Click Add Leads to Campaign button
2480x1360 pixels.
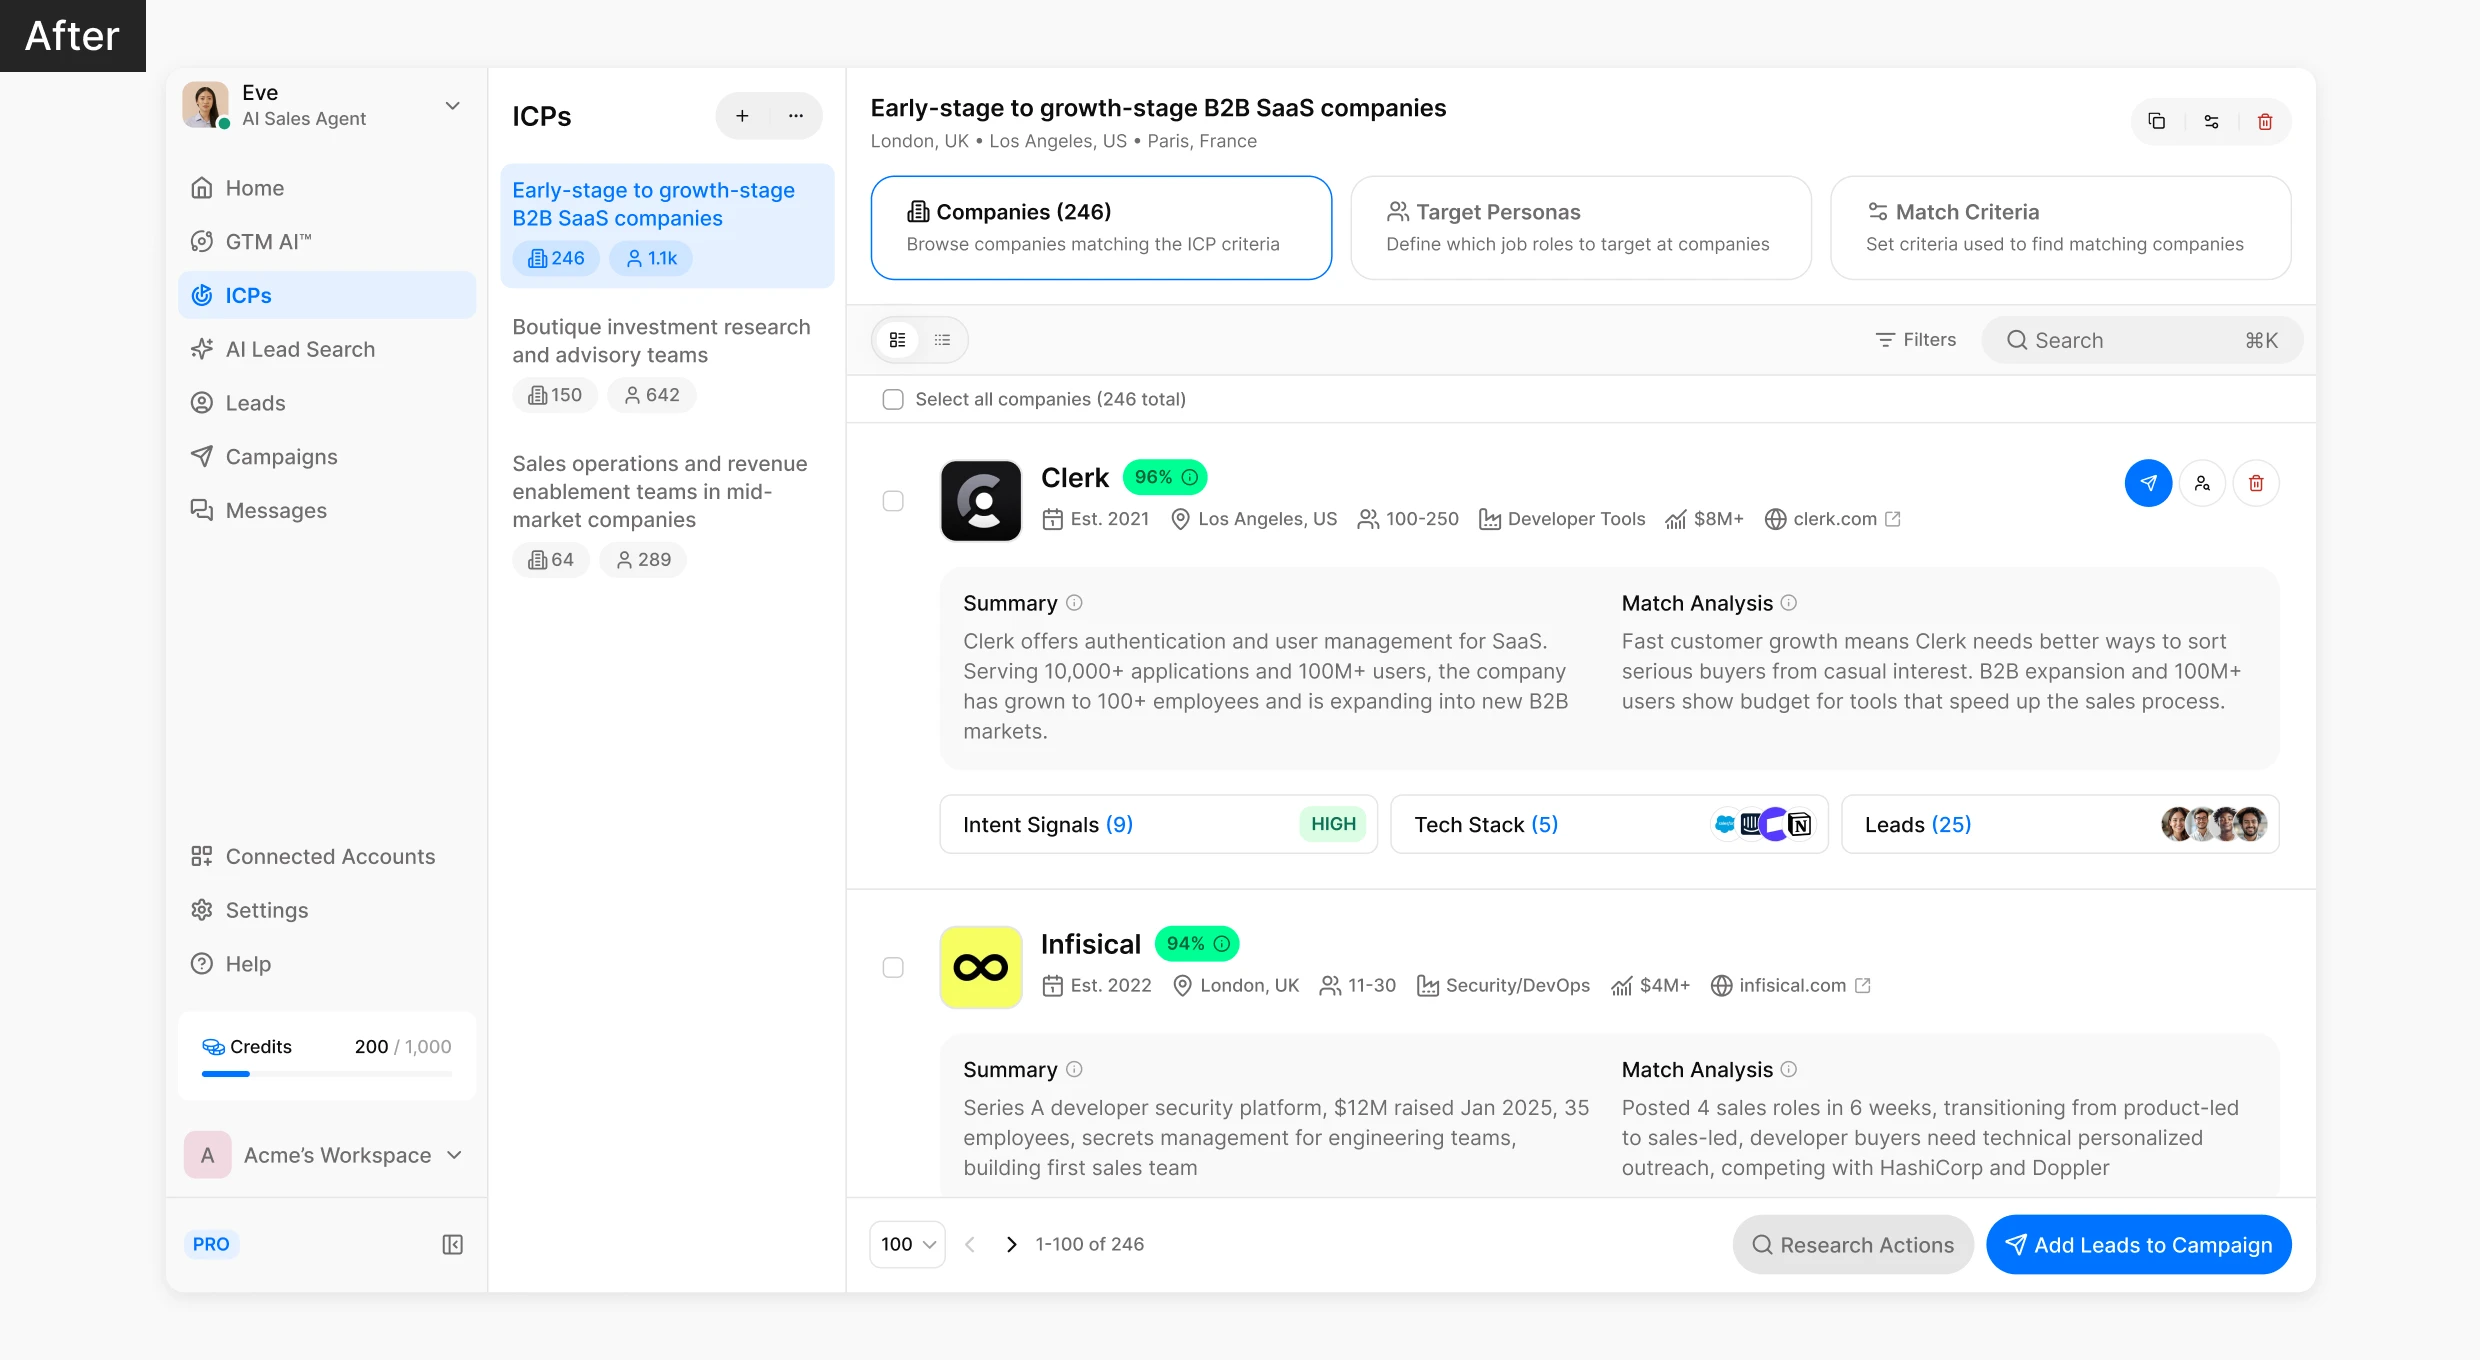2138,1244
